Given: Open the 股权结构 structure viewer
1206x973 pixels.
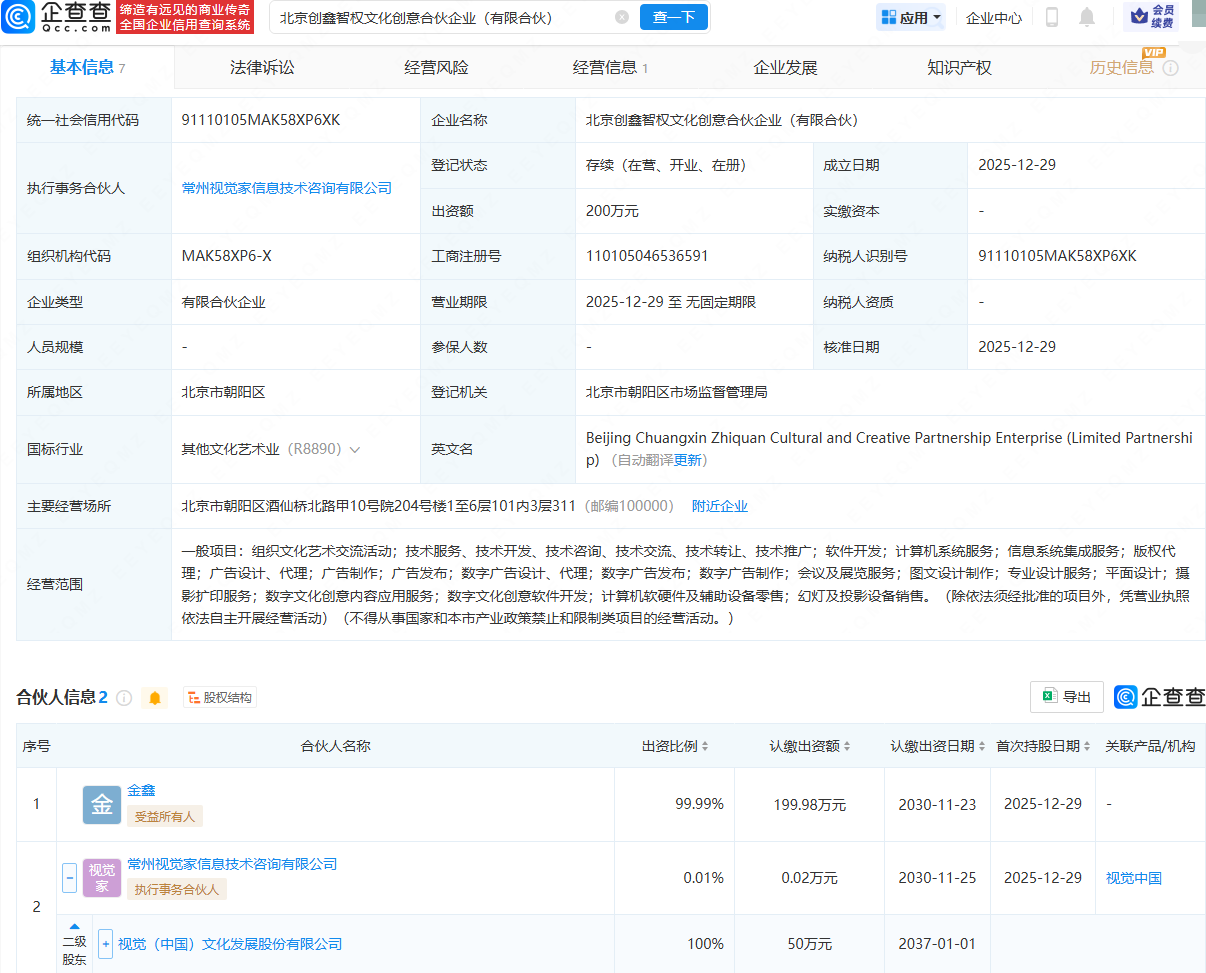Looking at the screenshot, I should point(218,696).
